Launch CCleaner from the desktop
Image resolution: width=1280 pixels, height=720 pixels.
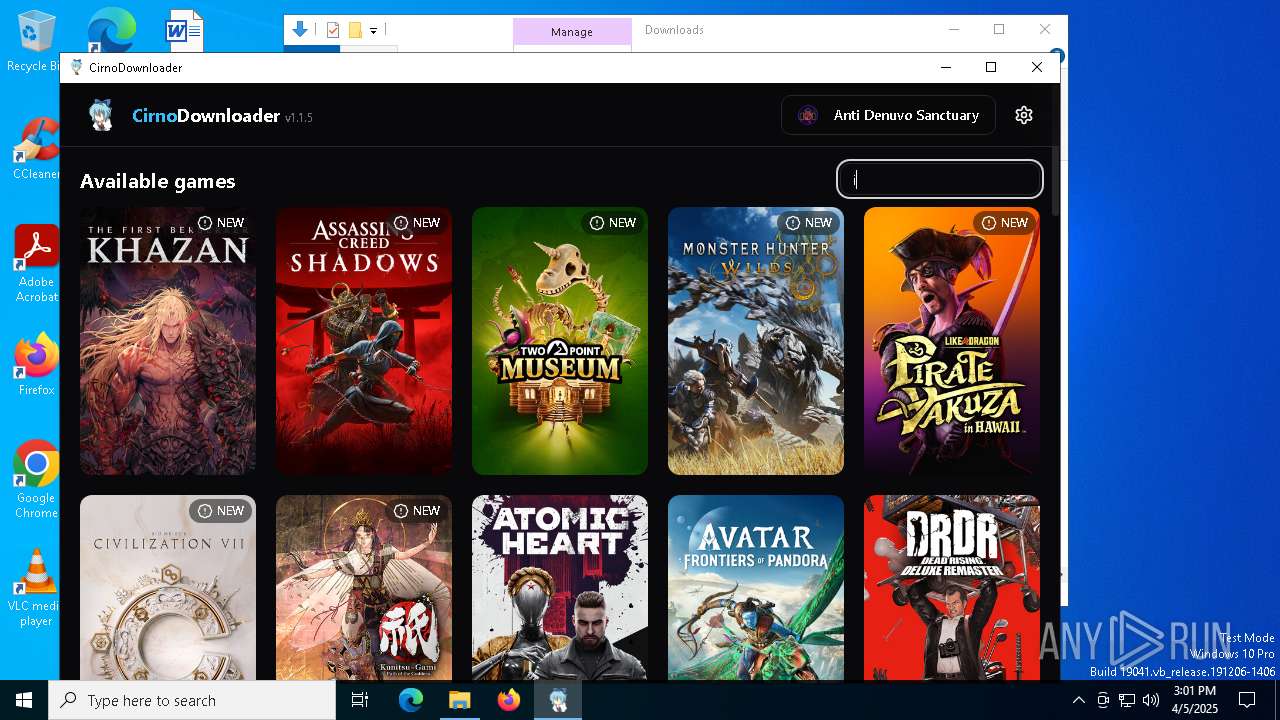[x=36, y=149]
